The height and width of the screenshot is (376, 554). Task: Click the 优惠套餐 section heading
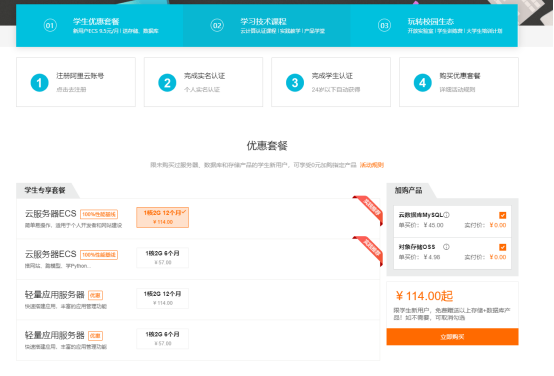click(267, 145)
